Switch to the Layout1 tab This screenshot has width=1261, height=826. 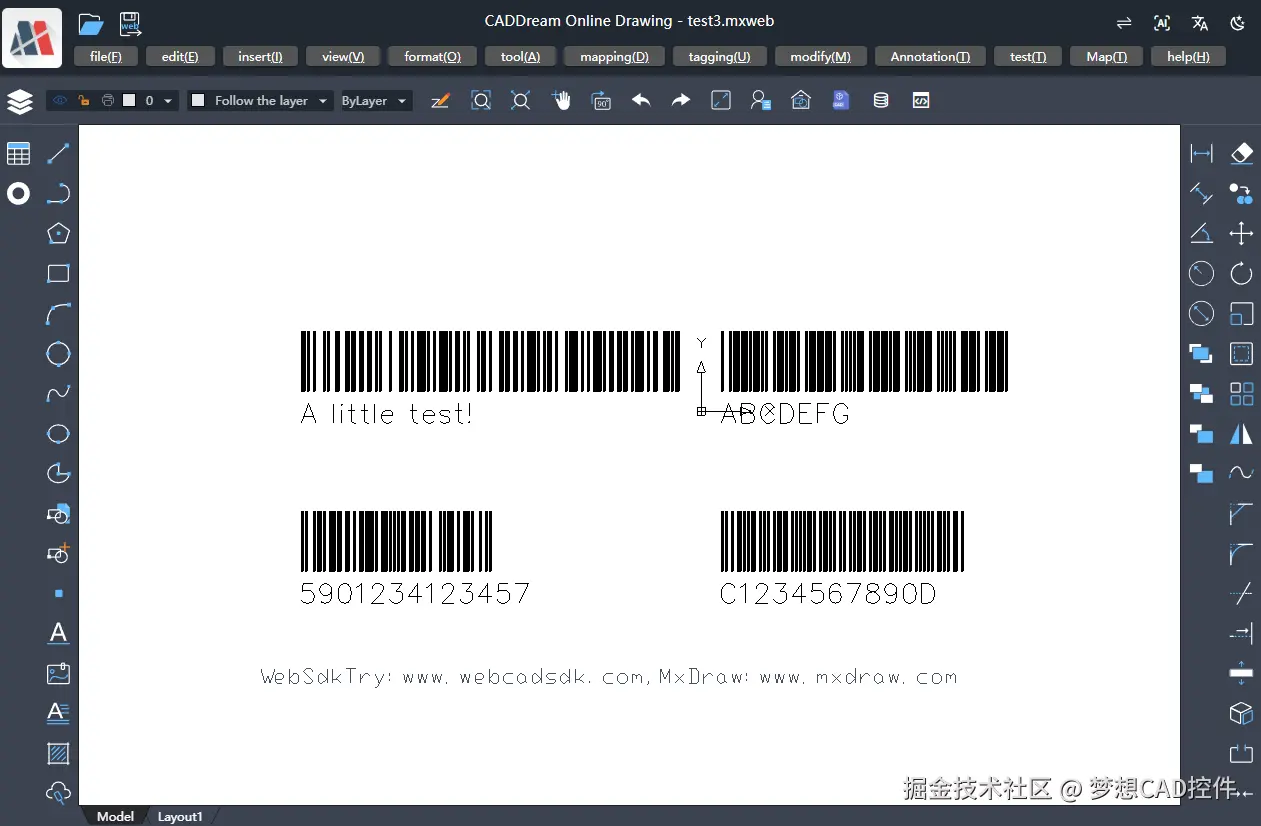click(x=180, y=816)
